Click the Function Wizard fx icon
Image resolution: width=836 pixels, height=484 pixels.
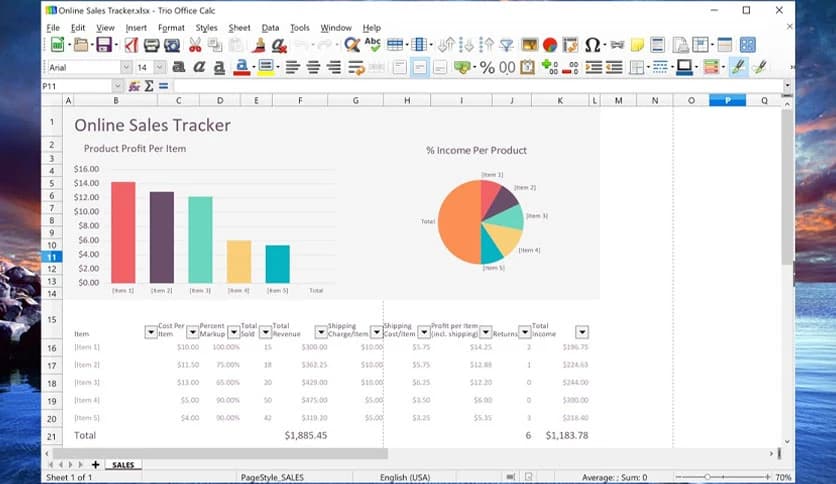(134, 86)
